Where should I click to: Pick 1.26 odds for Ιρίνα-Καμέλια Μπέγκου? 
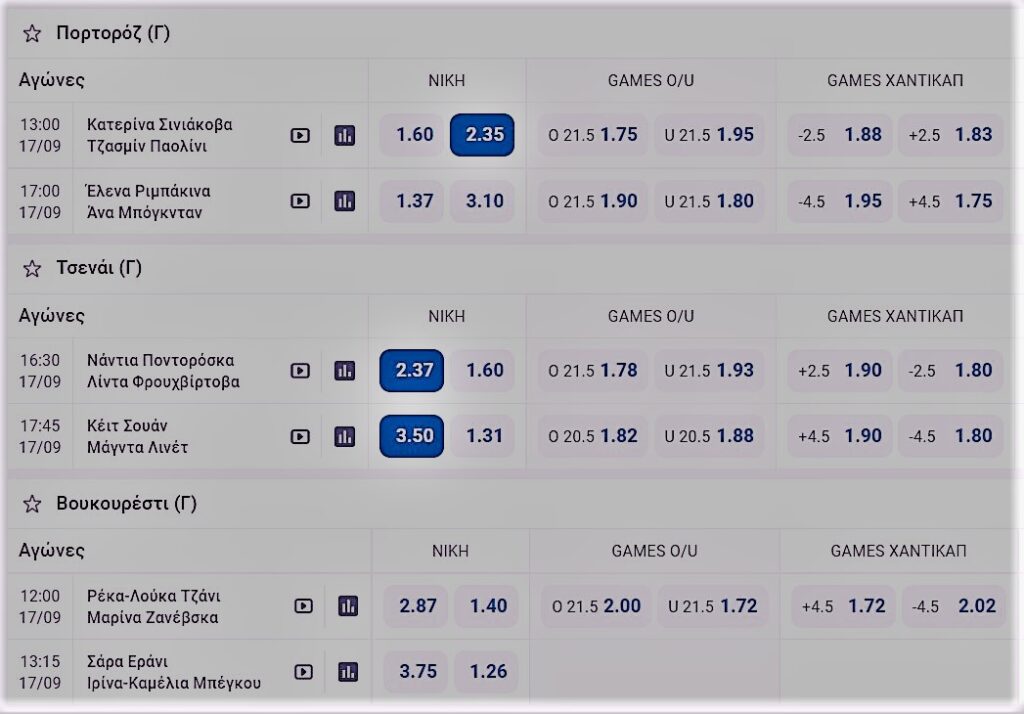(x=488, y=672)
